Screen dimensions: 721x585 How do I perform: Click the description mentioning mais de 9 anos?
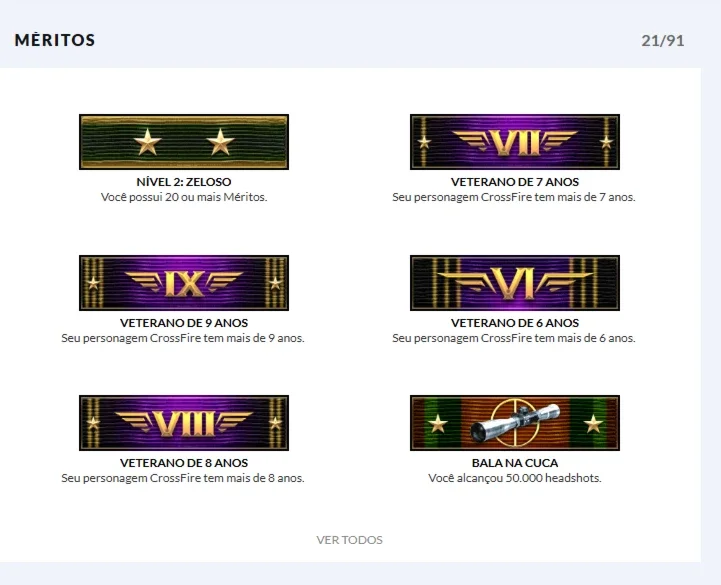183,338
